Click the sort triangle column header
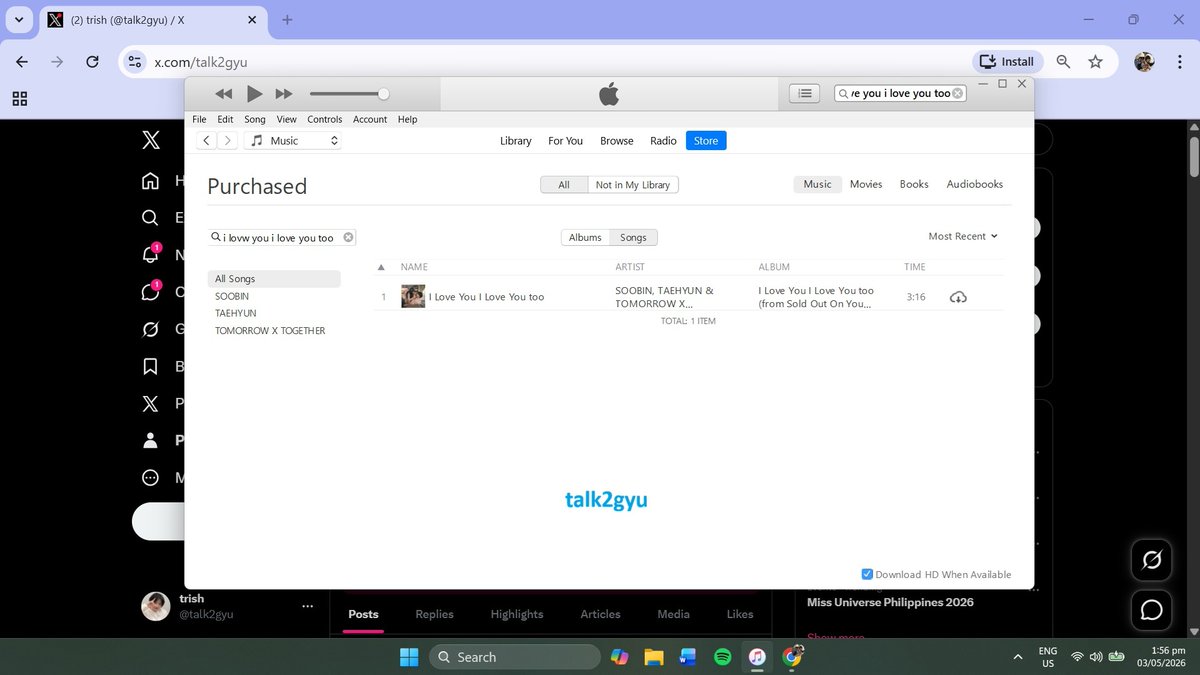 point(381,268)
